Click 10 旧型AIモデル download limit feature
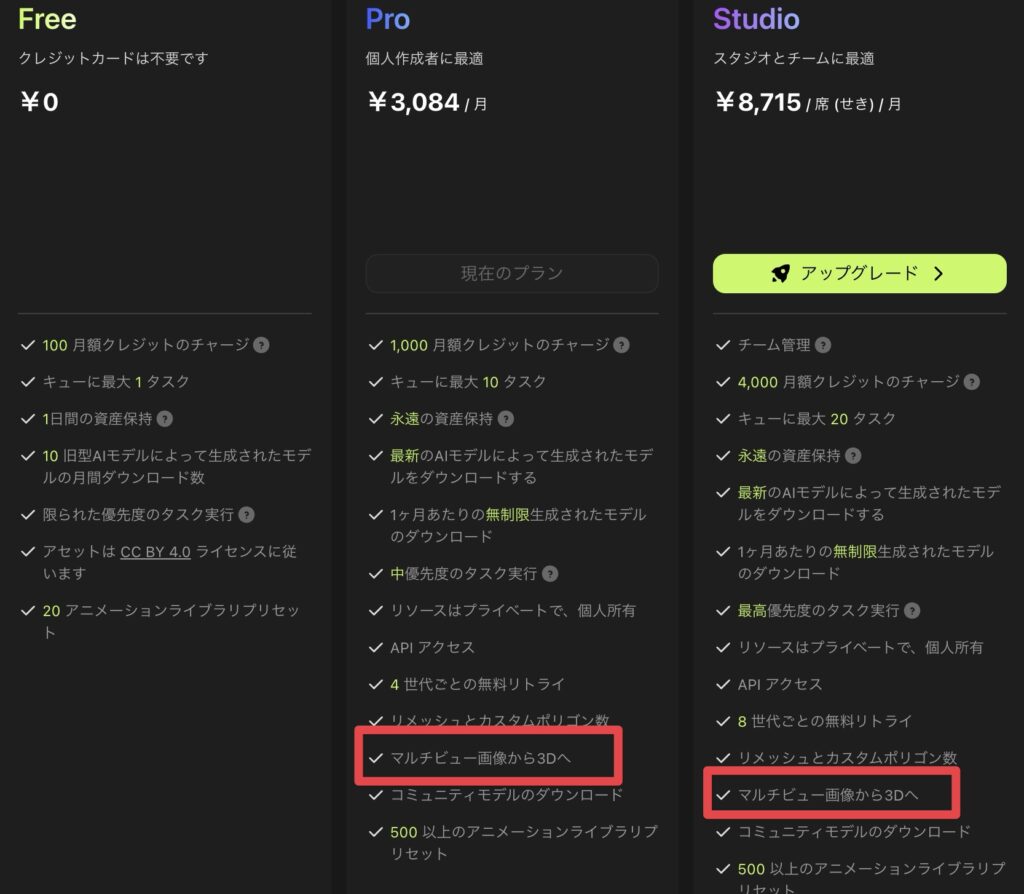The height and width of the screenshot is (894, 1024). coord(177,466)
